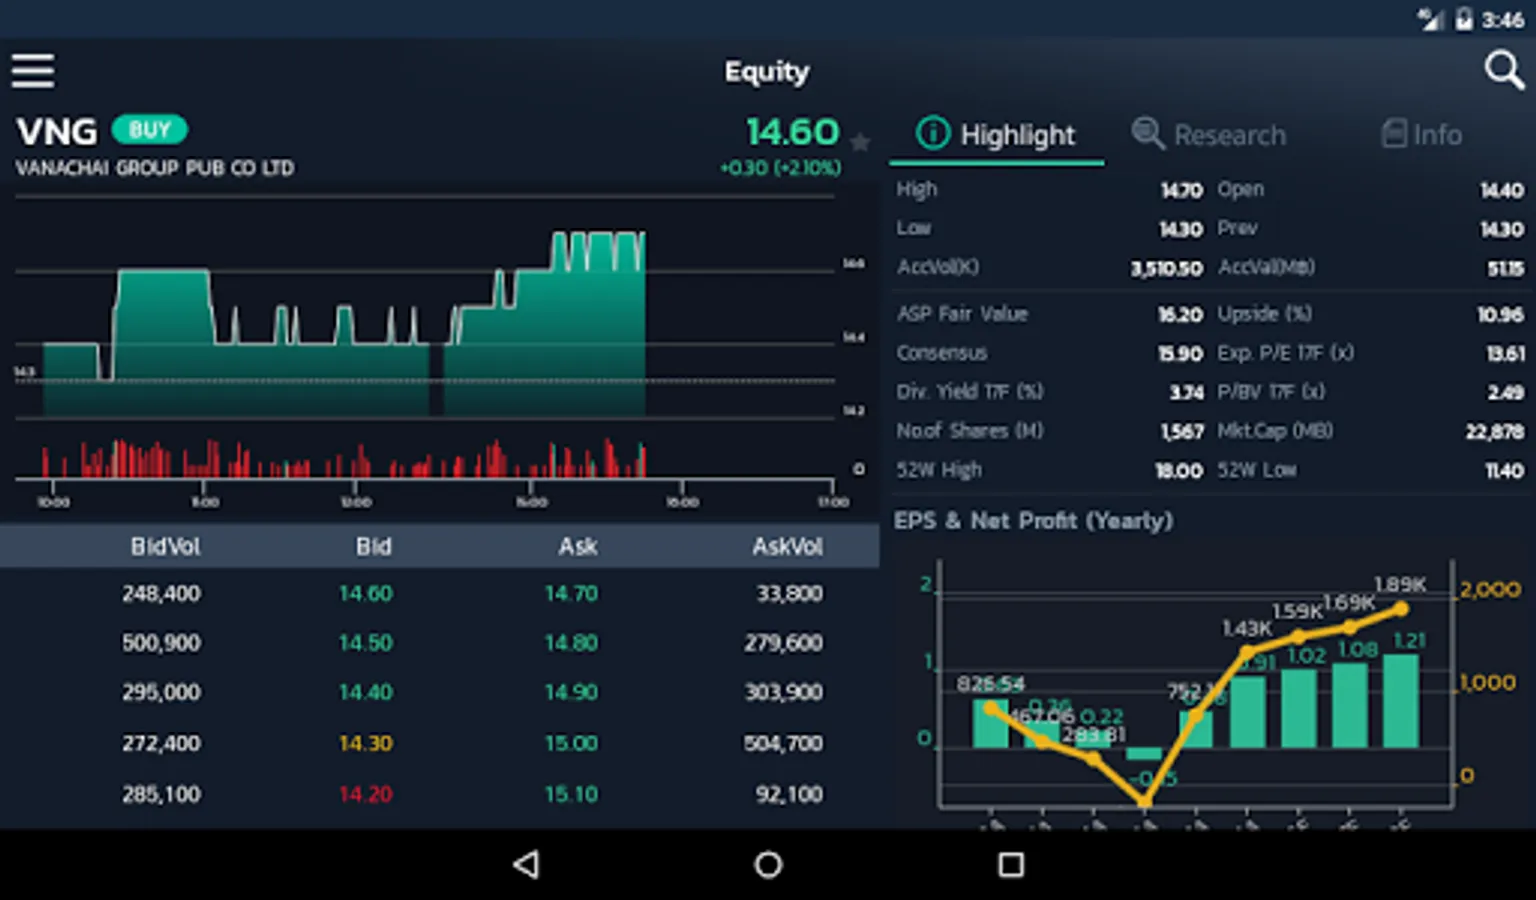Tap the 3:46 status bar clock
This screenshot has height=900, width=1536.
point(1503,20)
